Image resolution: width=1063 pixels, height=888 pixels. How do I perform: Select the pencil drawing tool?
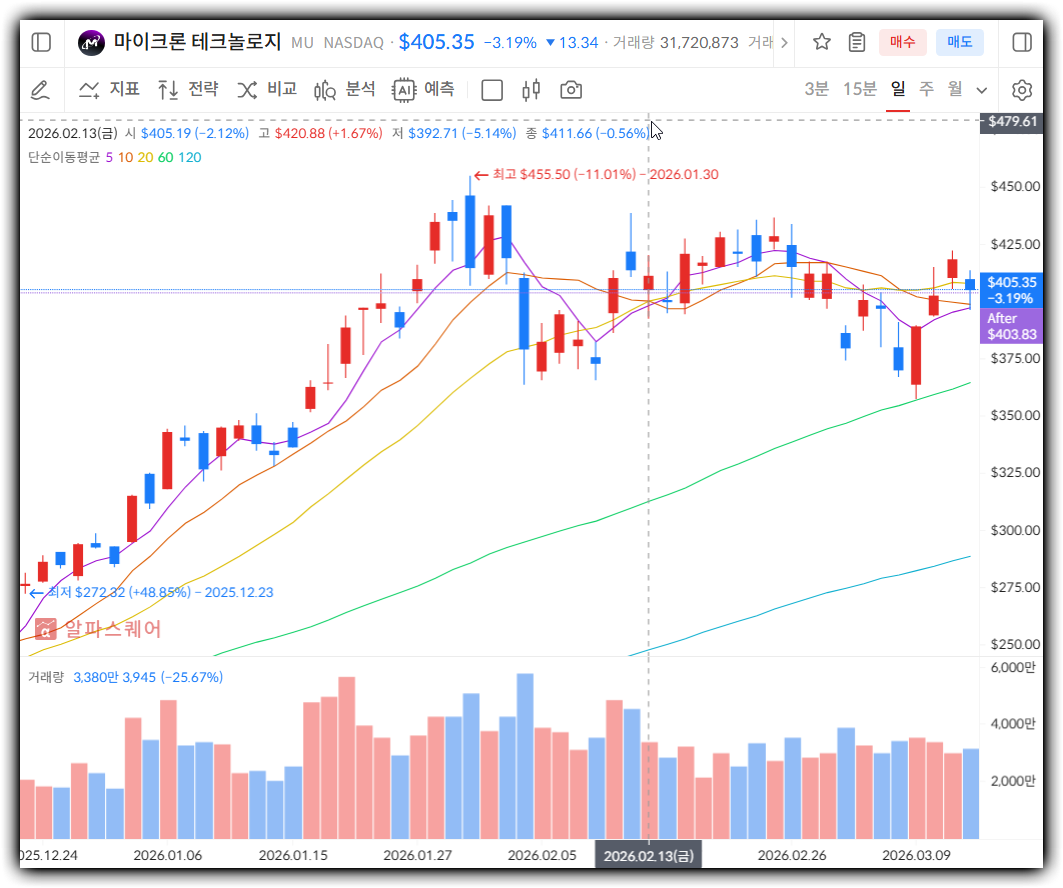(x=40, y=90)
